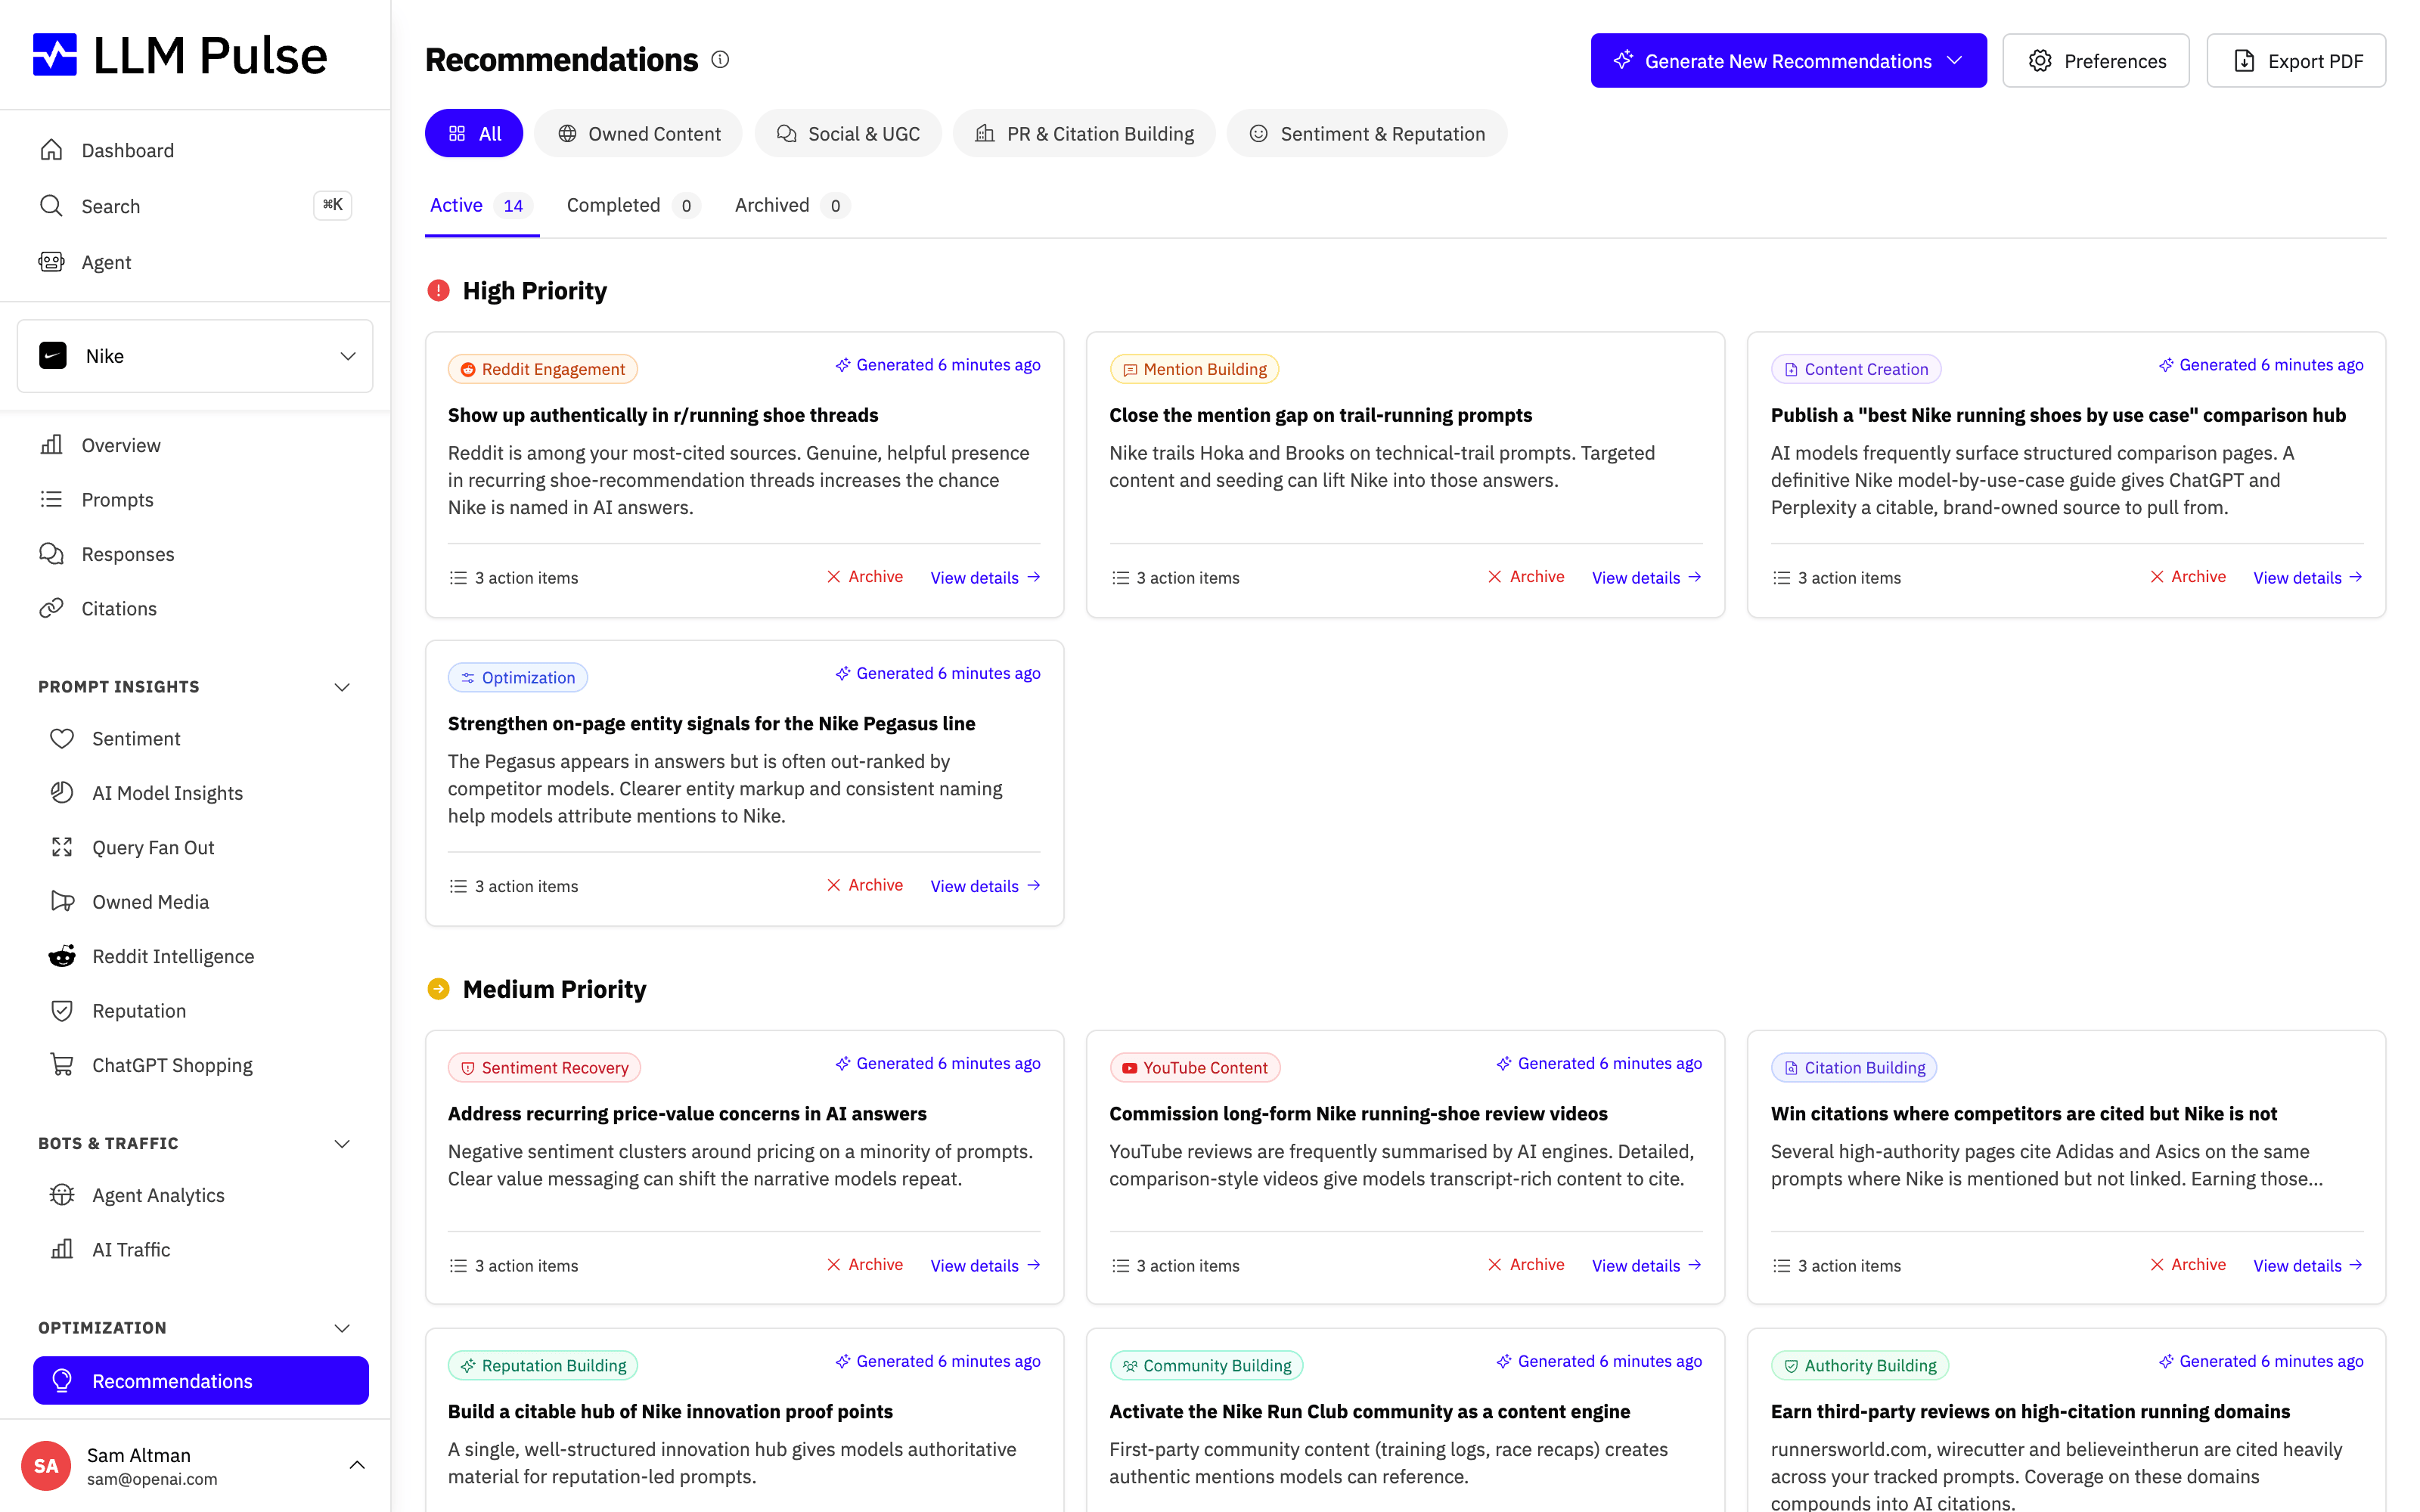Open the Nike brand selector dropdown
2420x1512 pixels.
pyautogui.click(x=195, y=356)
